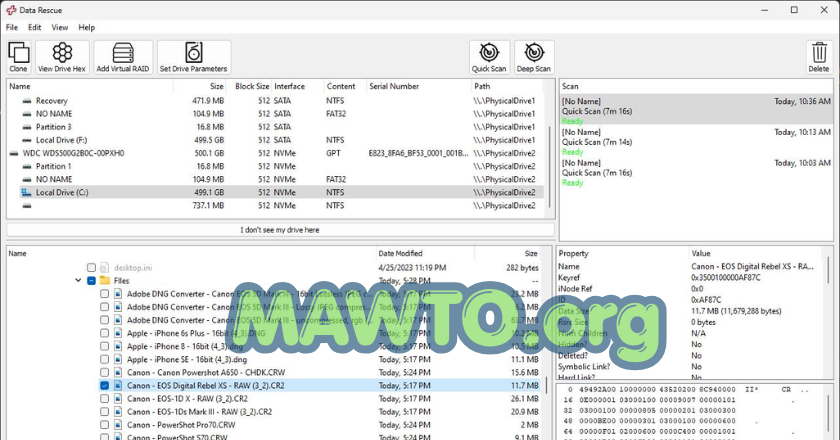Check Apple iPhone 8 dng file
840x440 pixels.
coord(104,346)
